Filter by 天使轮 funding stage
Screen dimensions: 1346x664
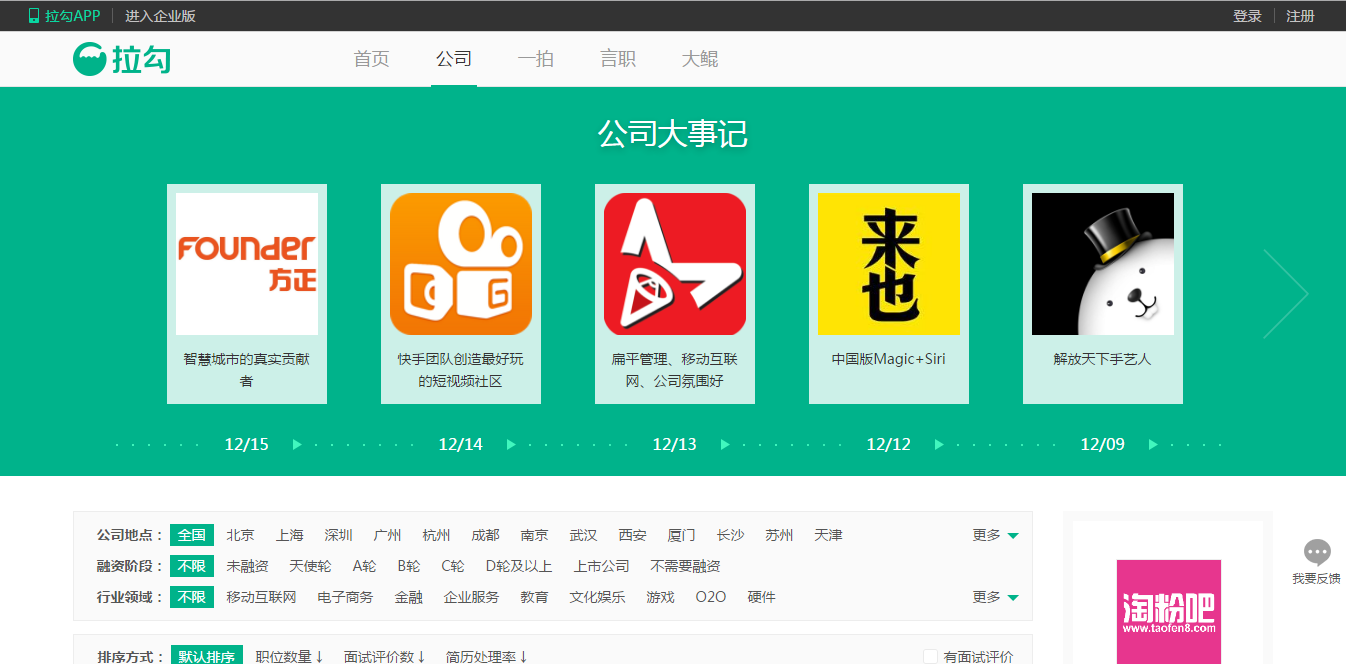tap(311, 566)
